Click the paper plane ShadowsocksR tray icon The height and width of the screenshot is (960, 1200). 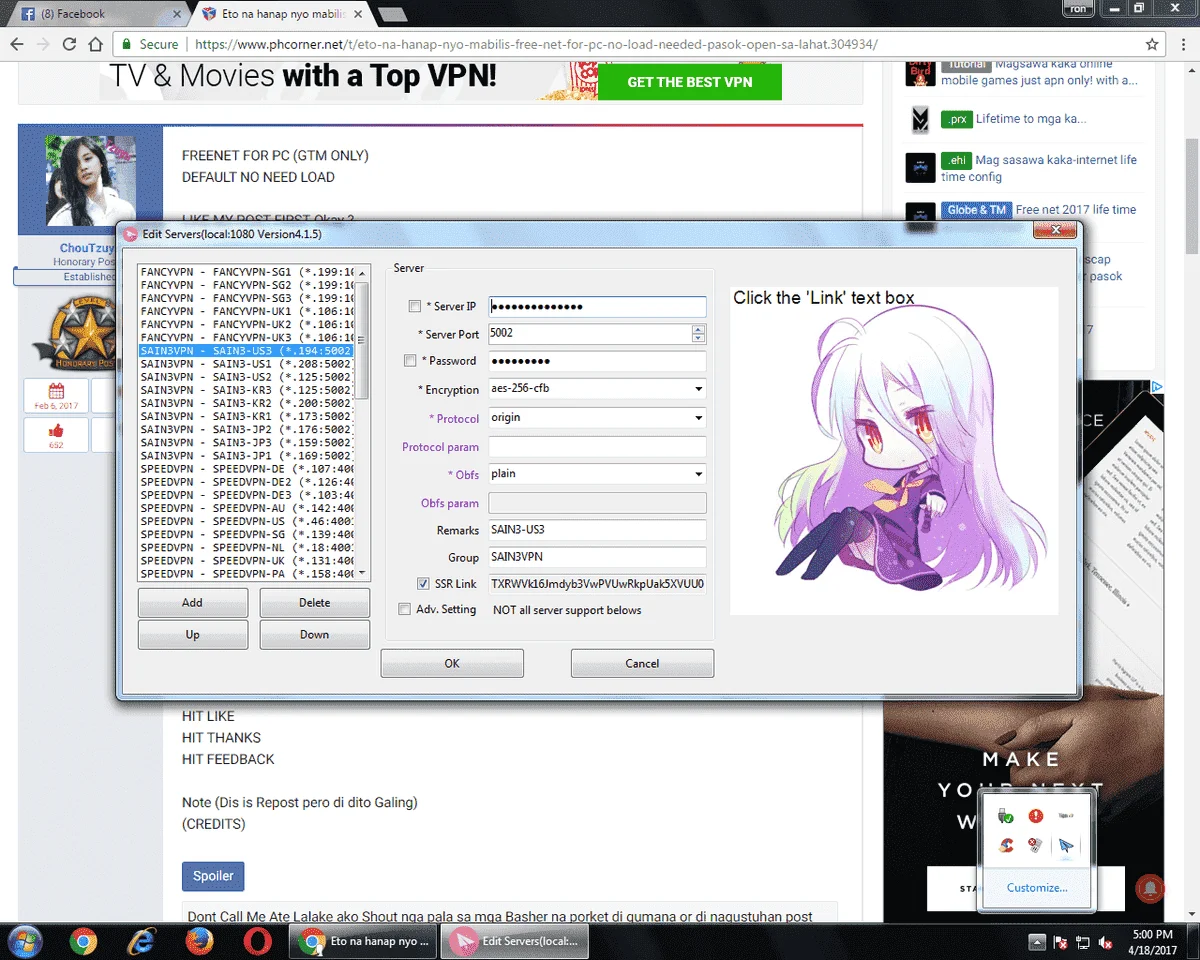pyautogui.click(x=1066, y=846)
